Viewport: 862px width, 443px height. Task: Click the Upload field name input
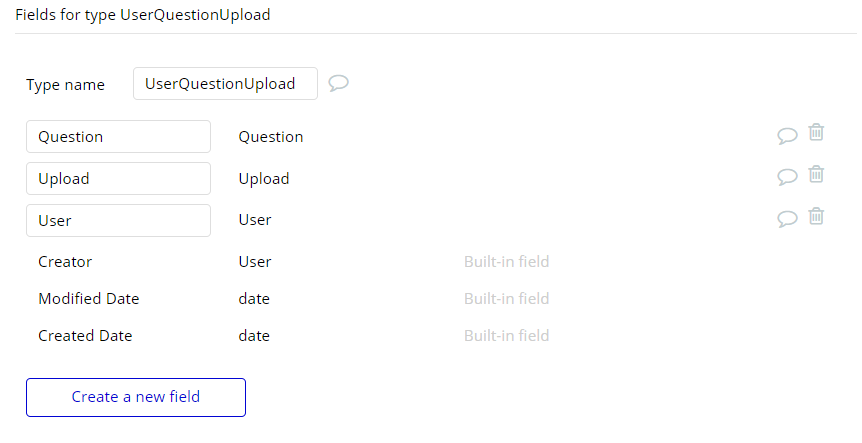pos(118,179)
